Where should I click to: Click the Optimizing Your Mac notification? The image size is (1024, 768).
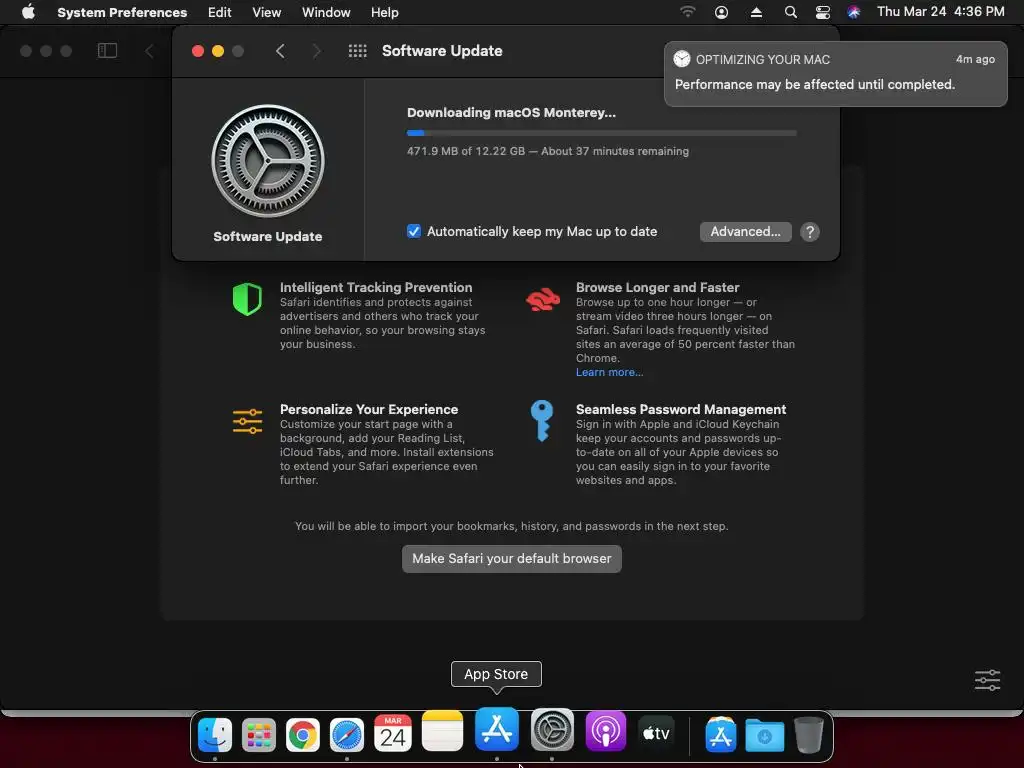tap(835, 73)
